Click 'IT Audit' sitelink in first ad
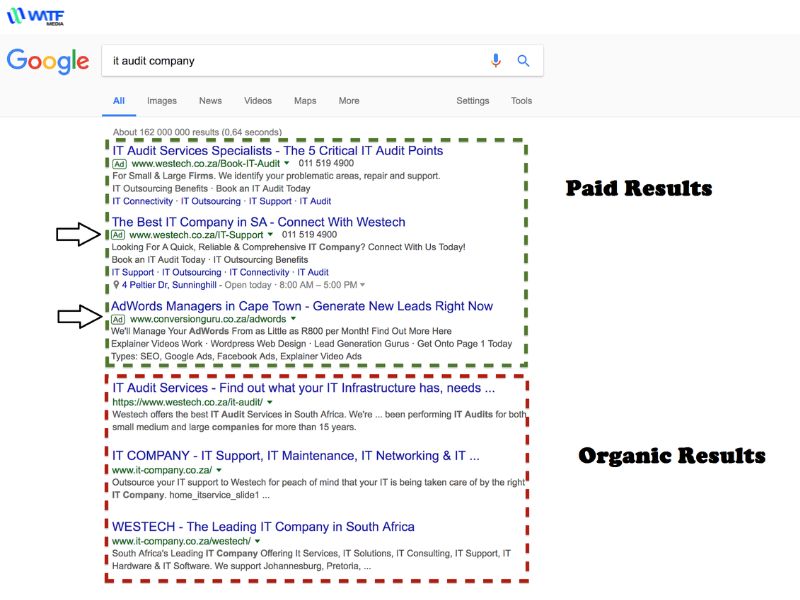Screen dimensions: 800x600 [315, 201]
